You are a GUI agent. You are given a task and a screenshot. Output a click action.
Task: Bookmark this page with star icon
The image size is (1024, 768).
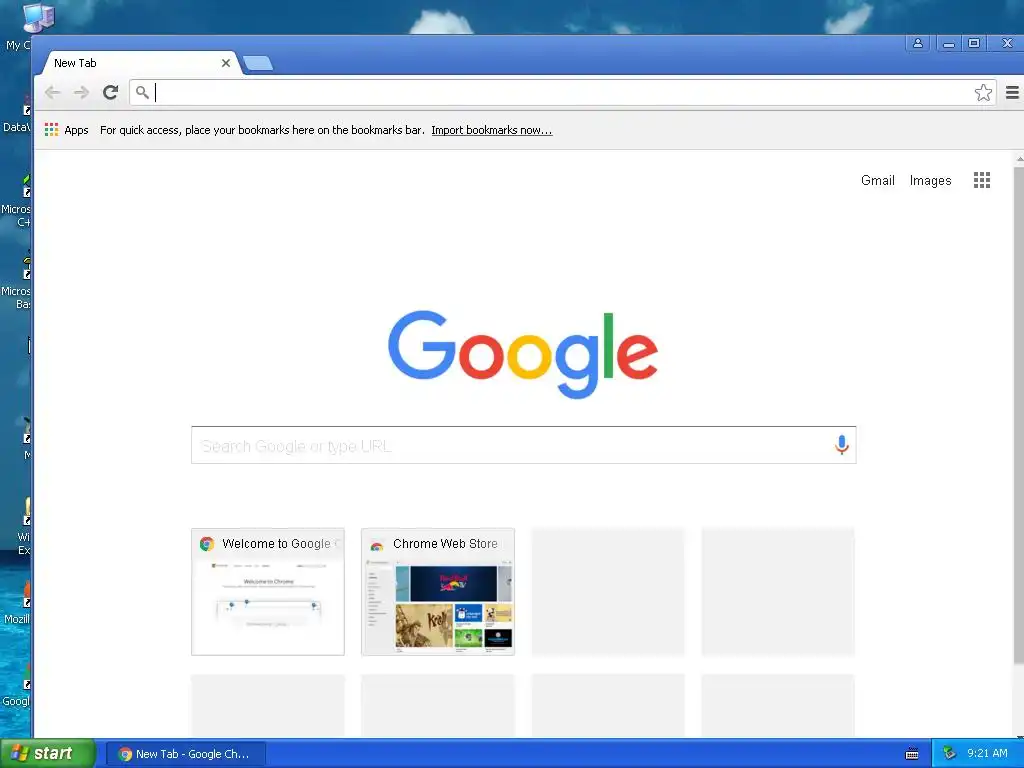click(x=983, y=93)
